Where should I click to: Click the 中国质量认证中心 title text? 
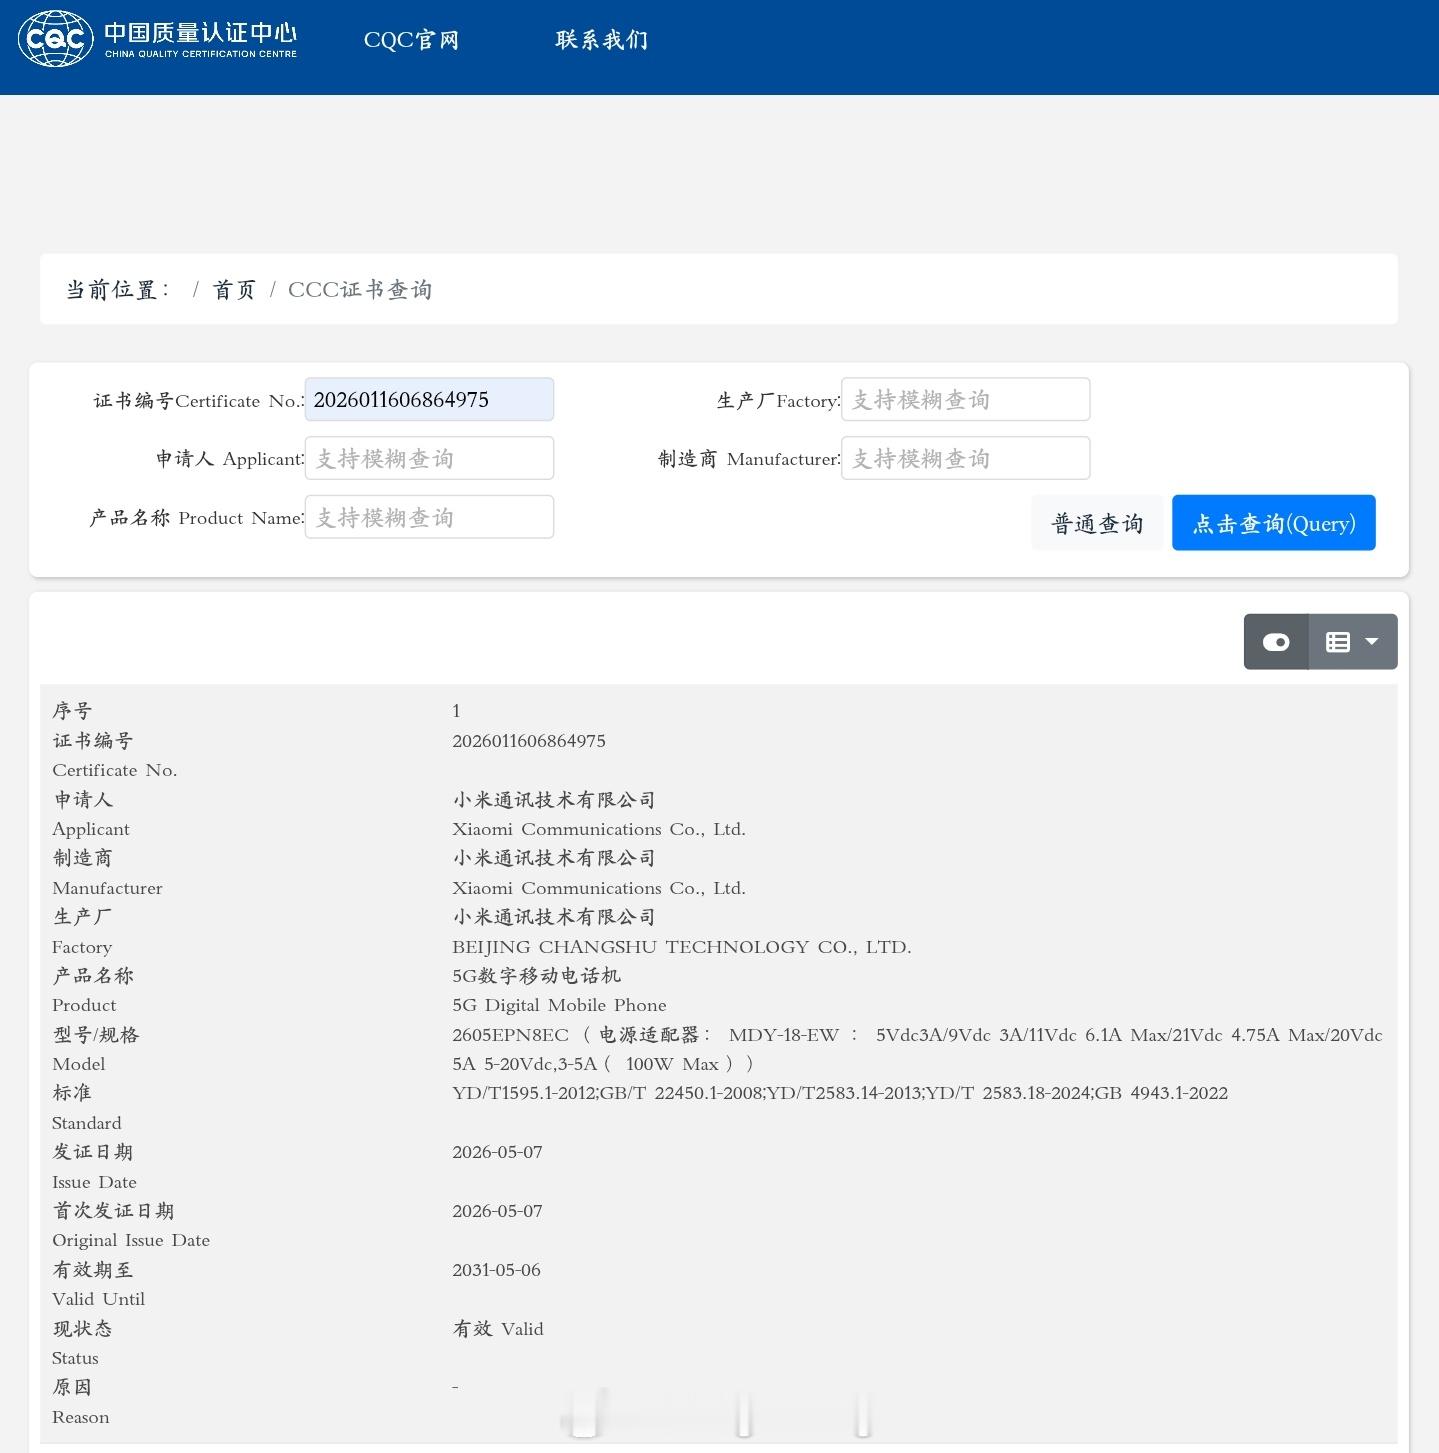(201, 32)
